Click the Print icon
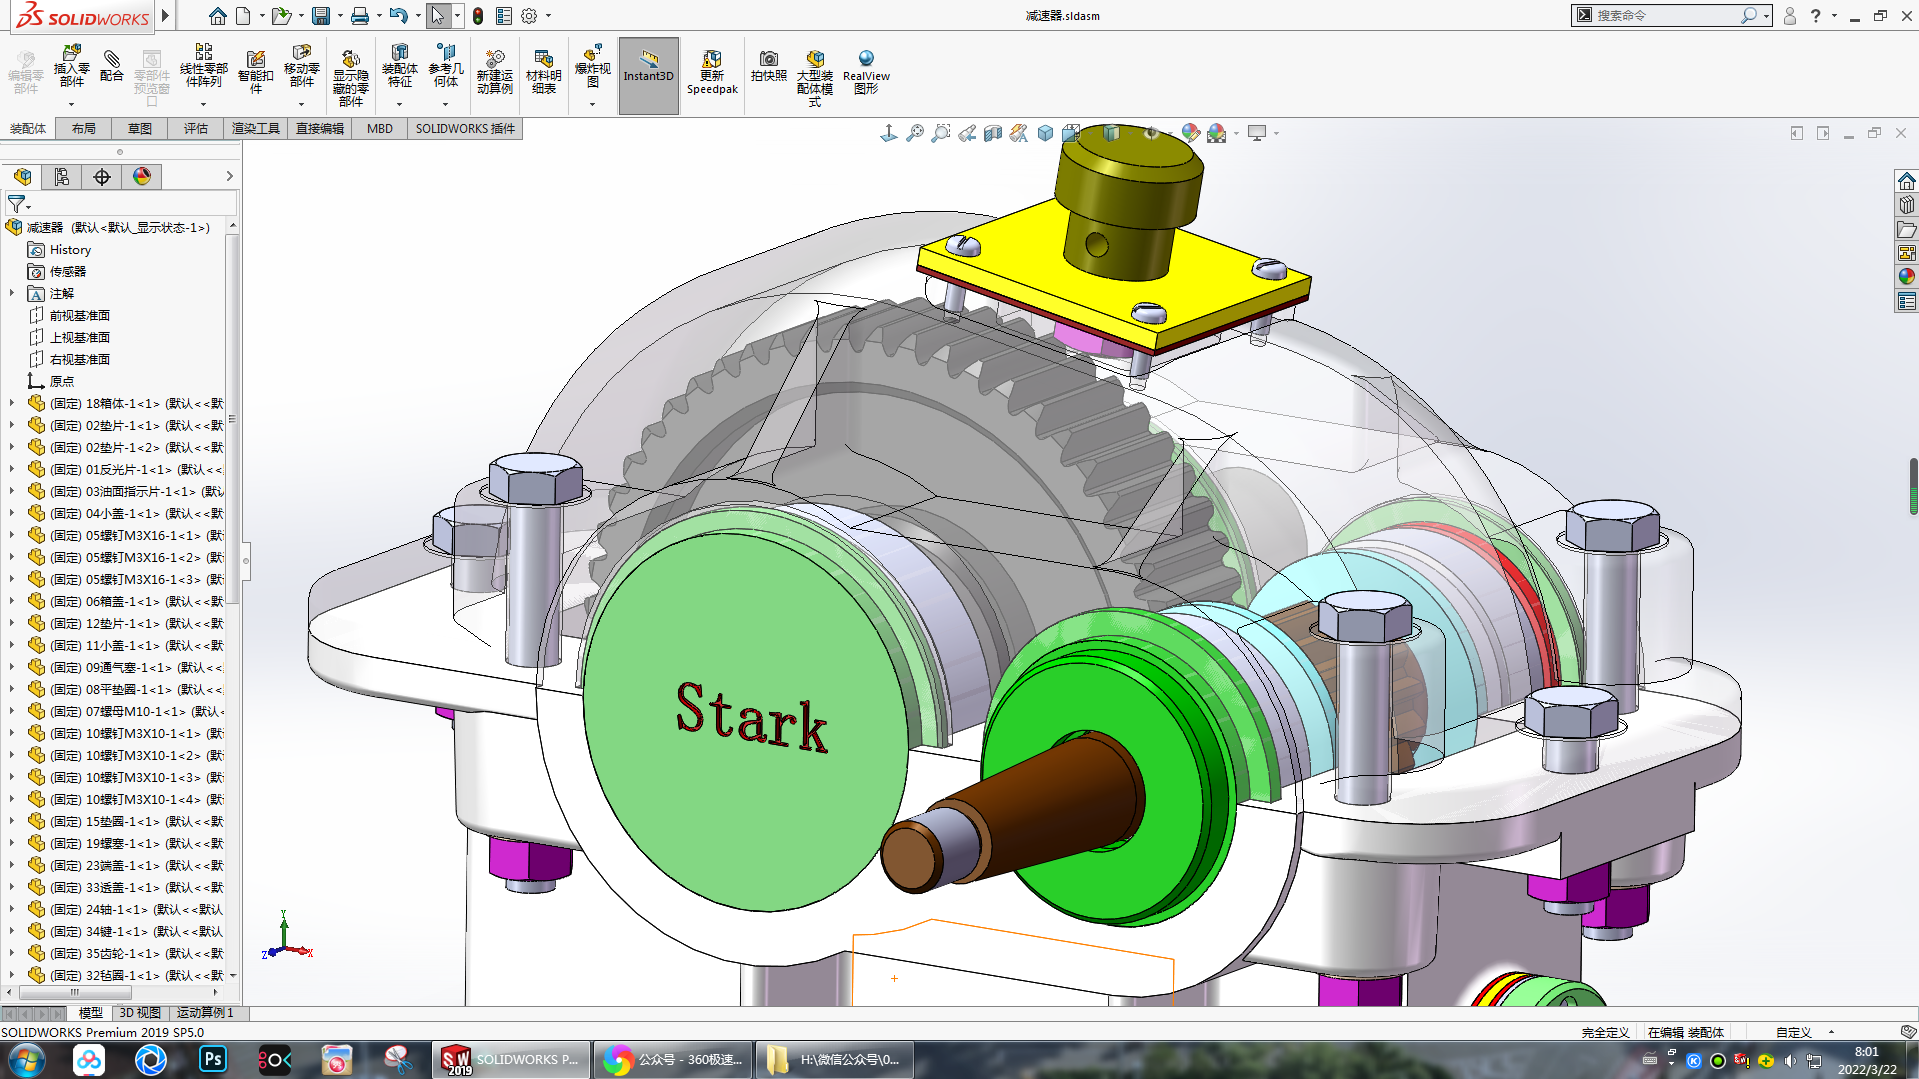1919x1079 pixels. pyautogui.click(x=360, y=16)
